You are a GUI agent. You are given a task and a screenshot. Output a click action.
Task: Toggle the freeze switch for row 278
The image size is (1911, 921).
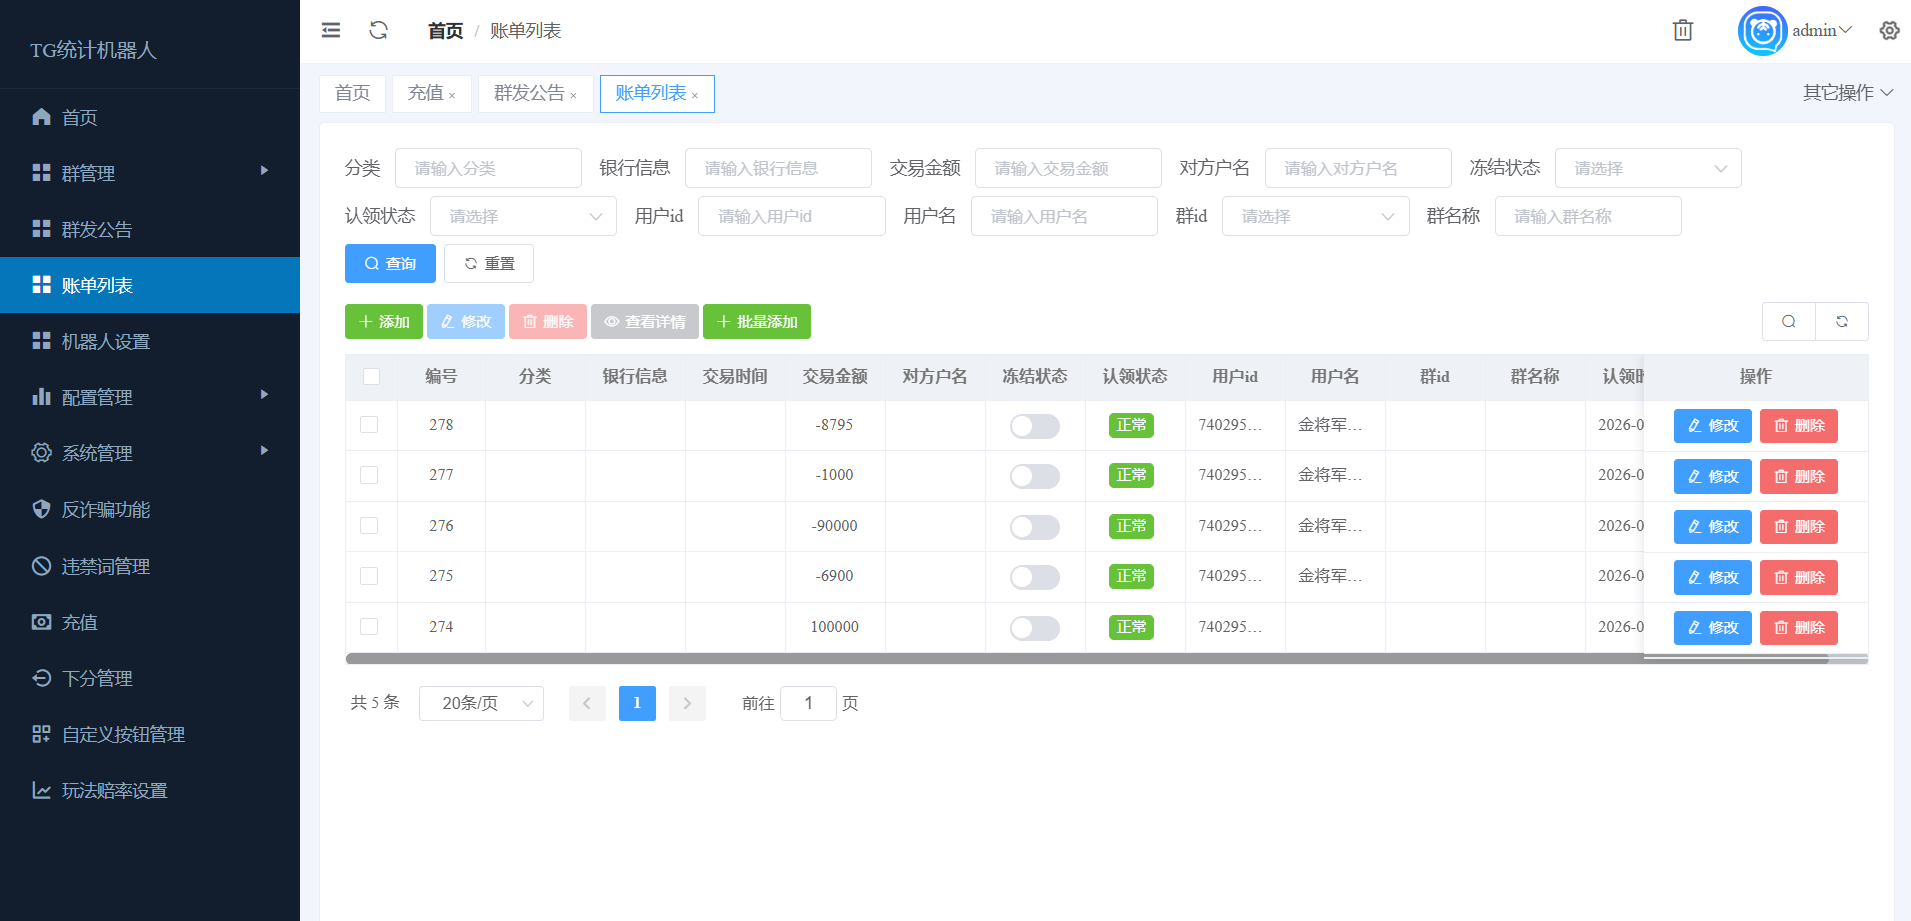[x=1034, y=426]
